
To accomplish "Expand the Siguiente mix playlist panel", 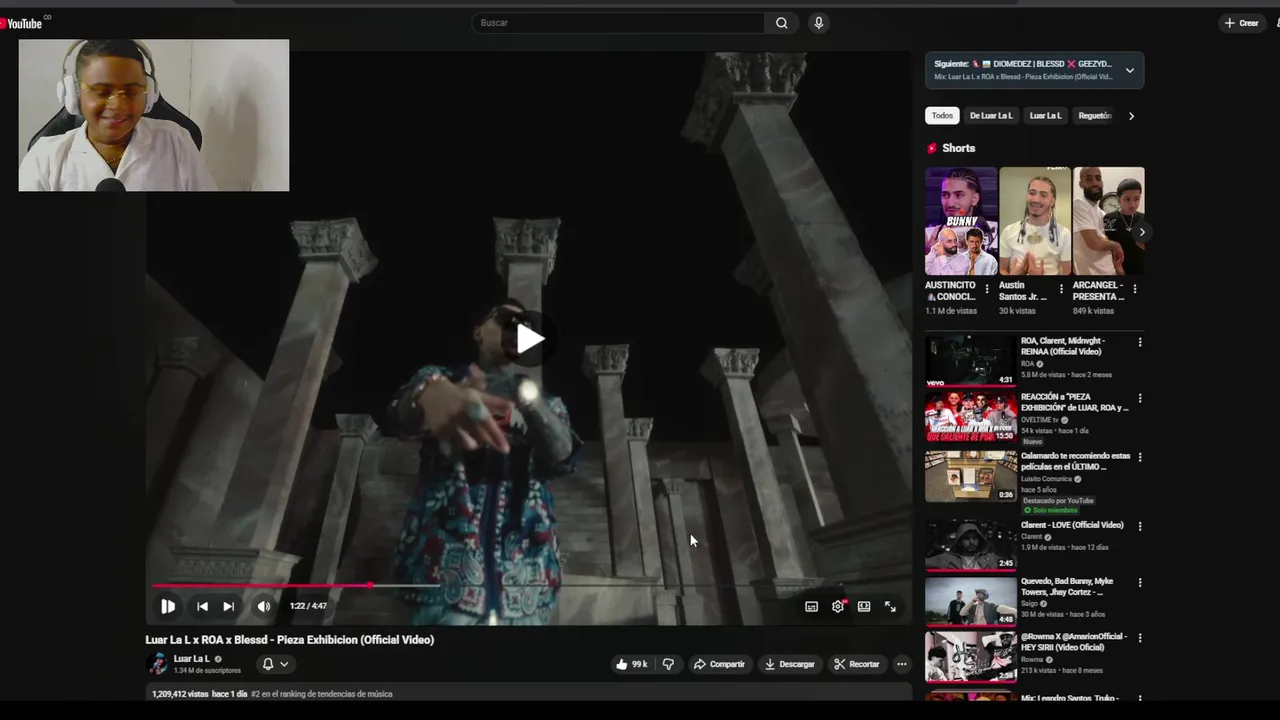I will coord(1034,70).
